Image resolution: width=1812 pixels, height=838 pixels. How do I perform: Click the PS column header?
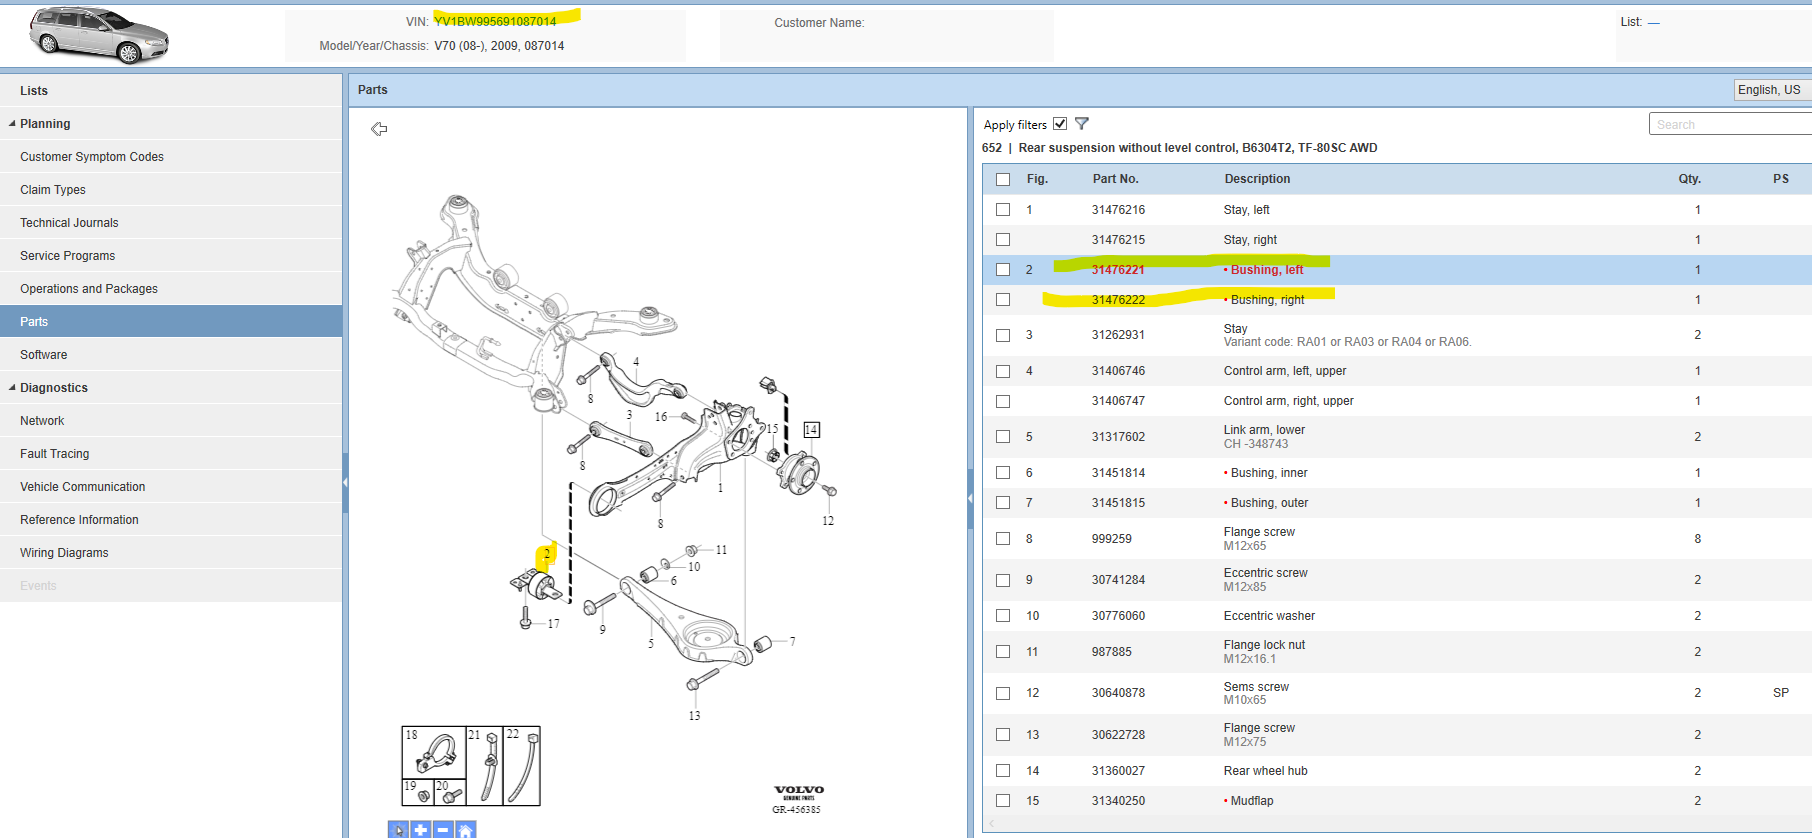1781,179
